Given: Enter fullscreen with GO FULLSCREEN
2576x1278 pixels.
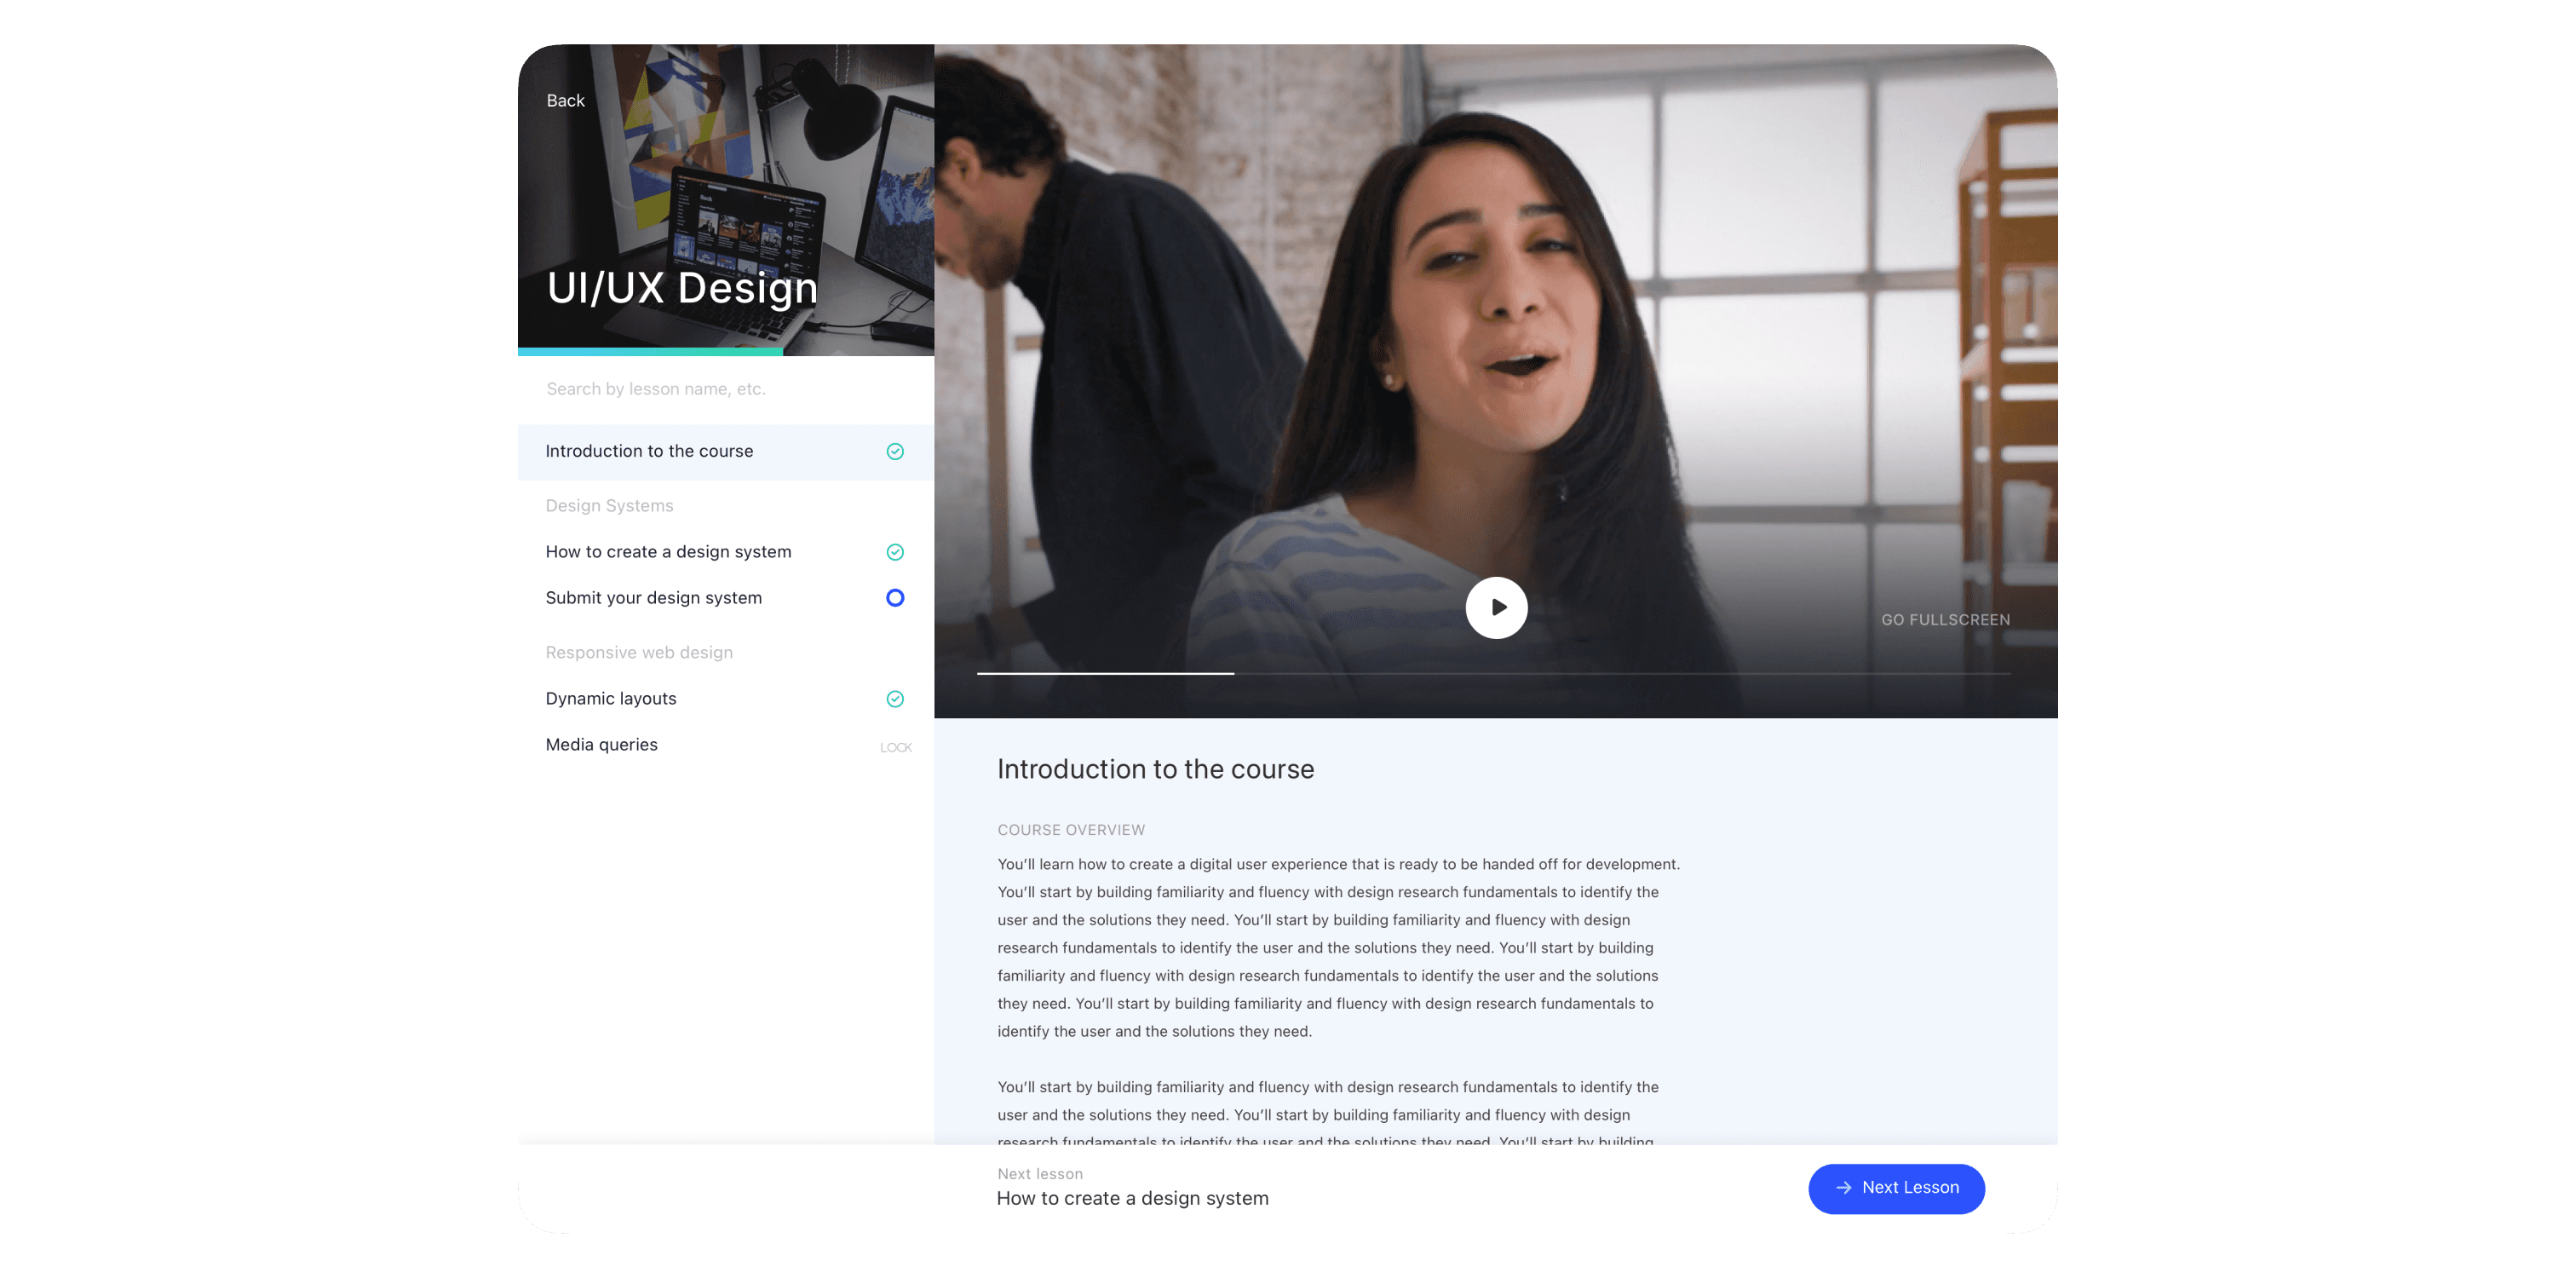Looking at the screenshot, I should click(x=1945, y=620).
